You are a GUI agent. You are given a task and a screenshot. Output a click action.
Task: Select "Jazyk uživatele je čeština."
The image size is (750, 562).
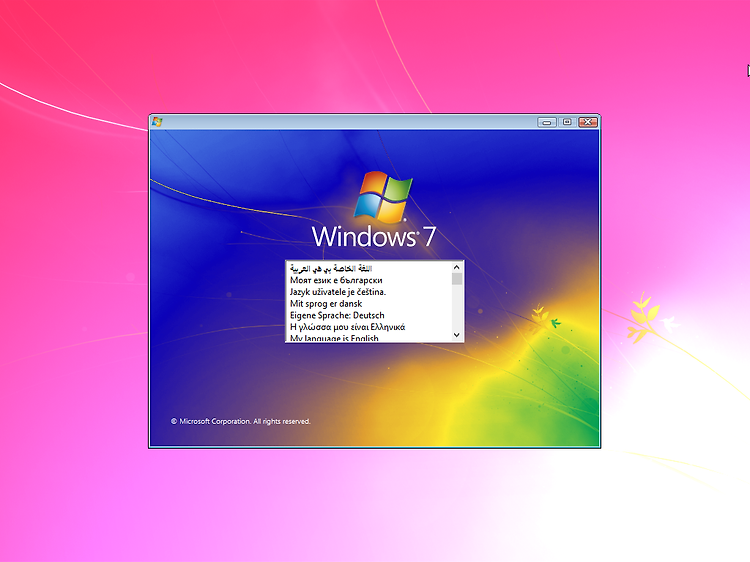[x=369, y=292]
